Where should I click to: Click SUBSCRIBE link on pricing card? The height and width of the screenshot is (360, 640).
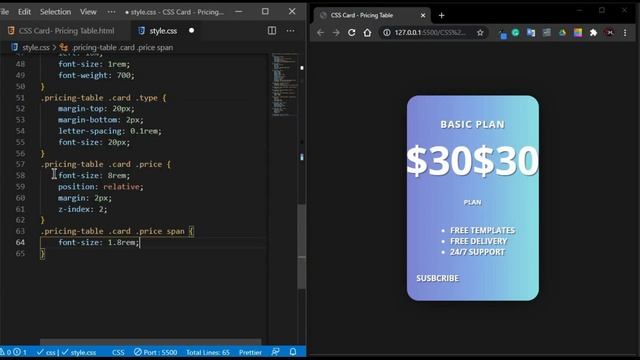437,278
